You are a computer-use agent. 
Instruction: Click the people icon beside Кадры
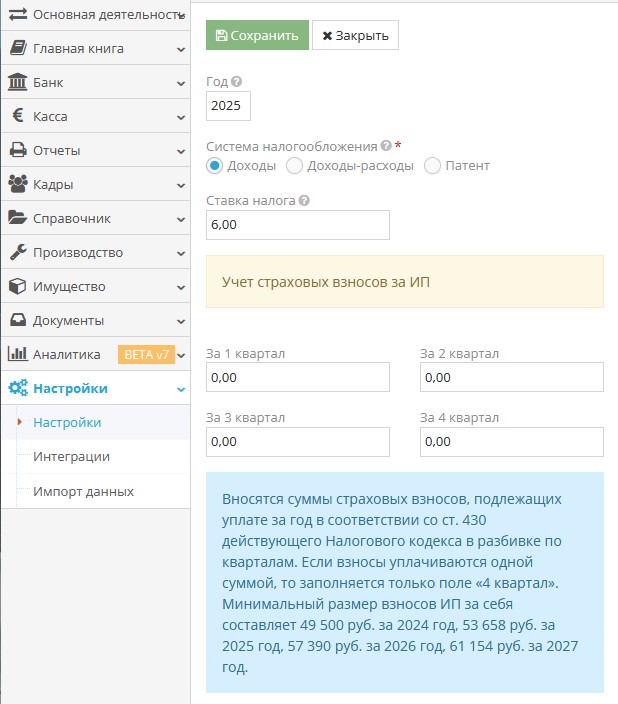[17, 185]
